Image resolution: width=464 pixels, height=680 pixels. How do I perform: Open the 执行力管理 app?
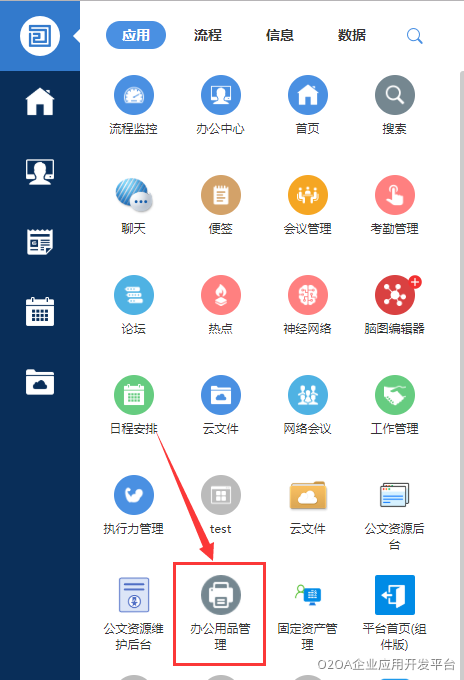[x=134, y=505]
